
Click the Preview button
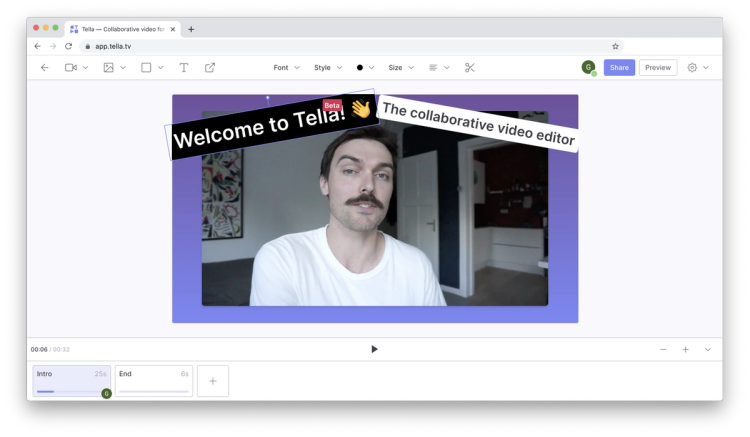coord(658,68)
